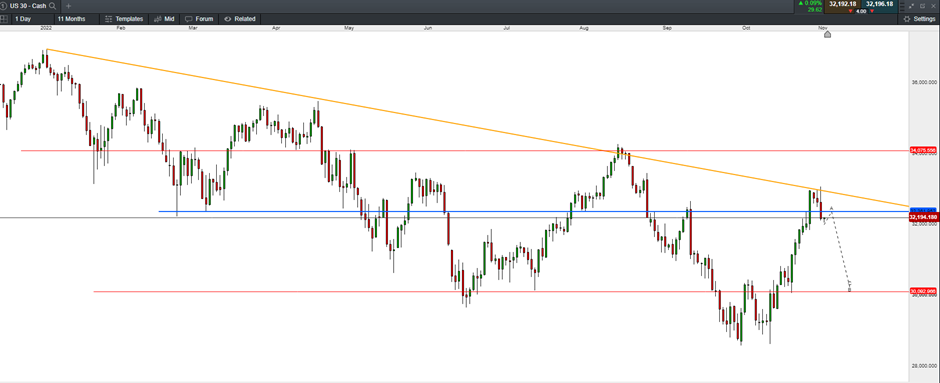Click the 30,092.966 price label
The width and height of the screenshot is (940, 383).
923,291
